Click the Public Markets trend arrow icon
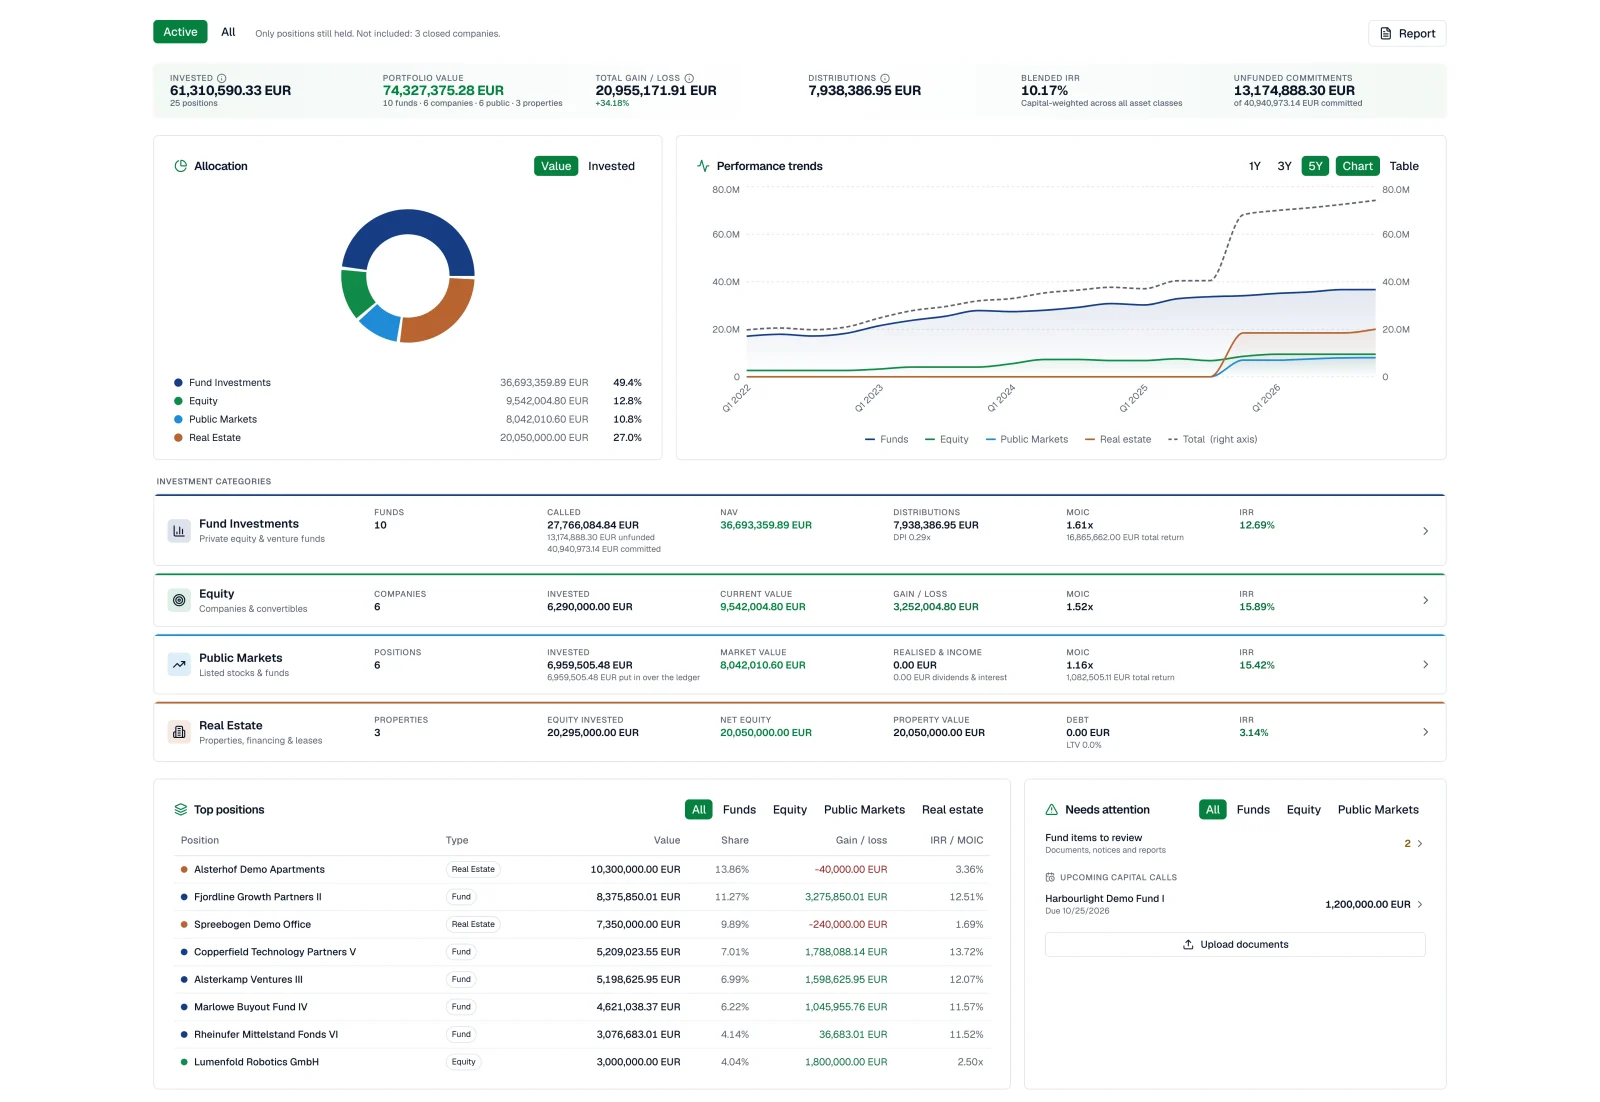This screenshot has width=1600, height=1102. [x=179, y=665]
